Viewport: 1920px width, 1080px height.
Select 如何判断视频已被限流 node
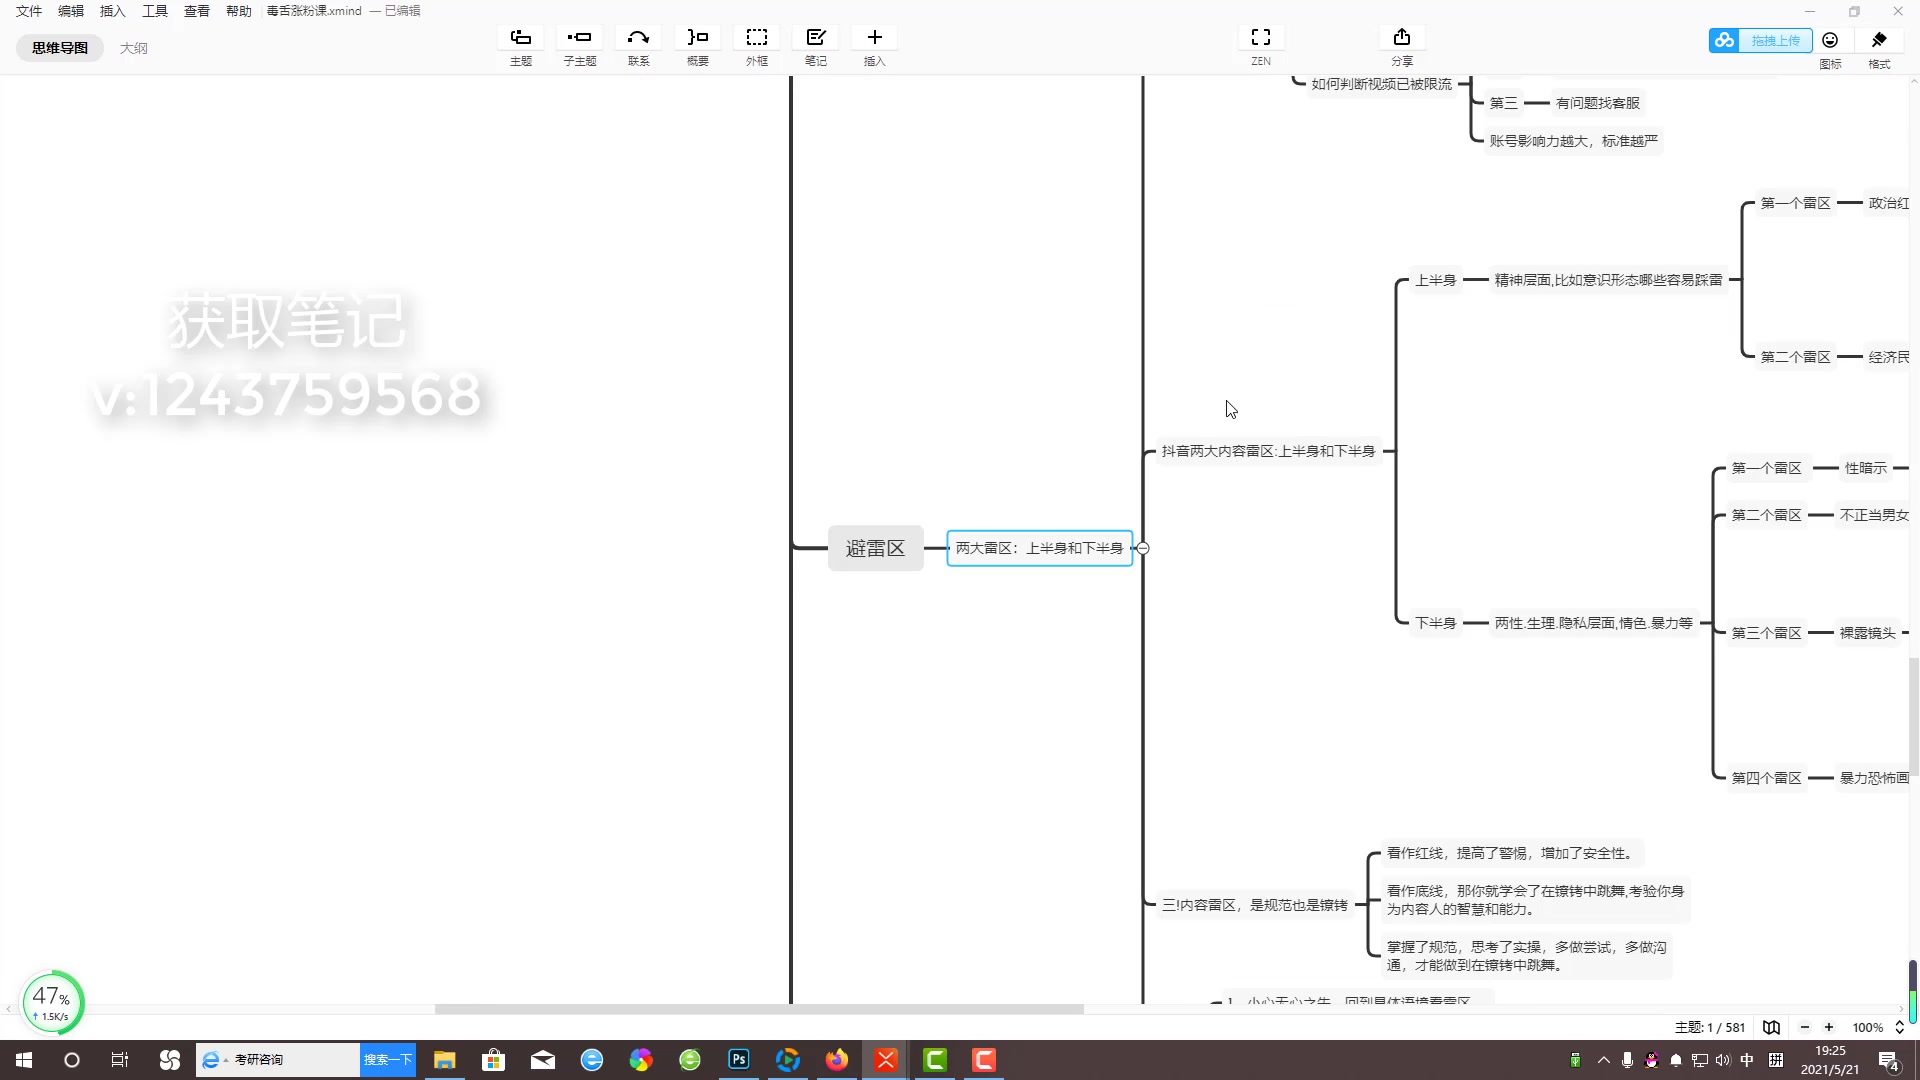point(1381,84)
